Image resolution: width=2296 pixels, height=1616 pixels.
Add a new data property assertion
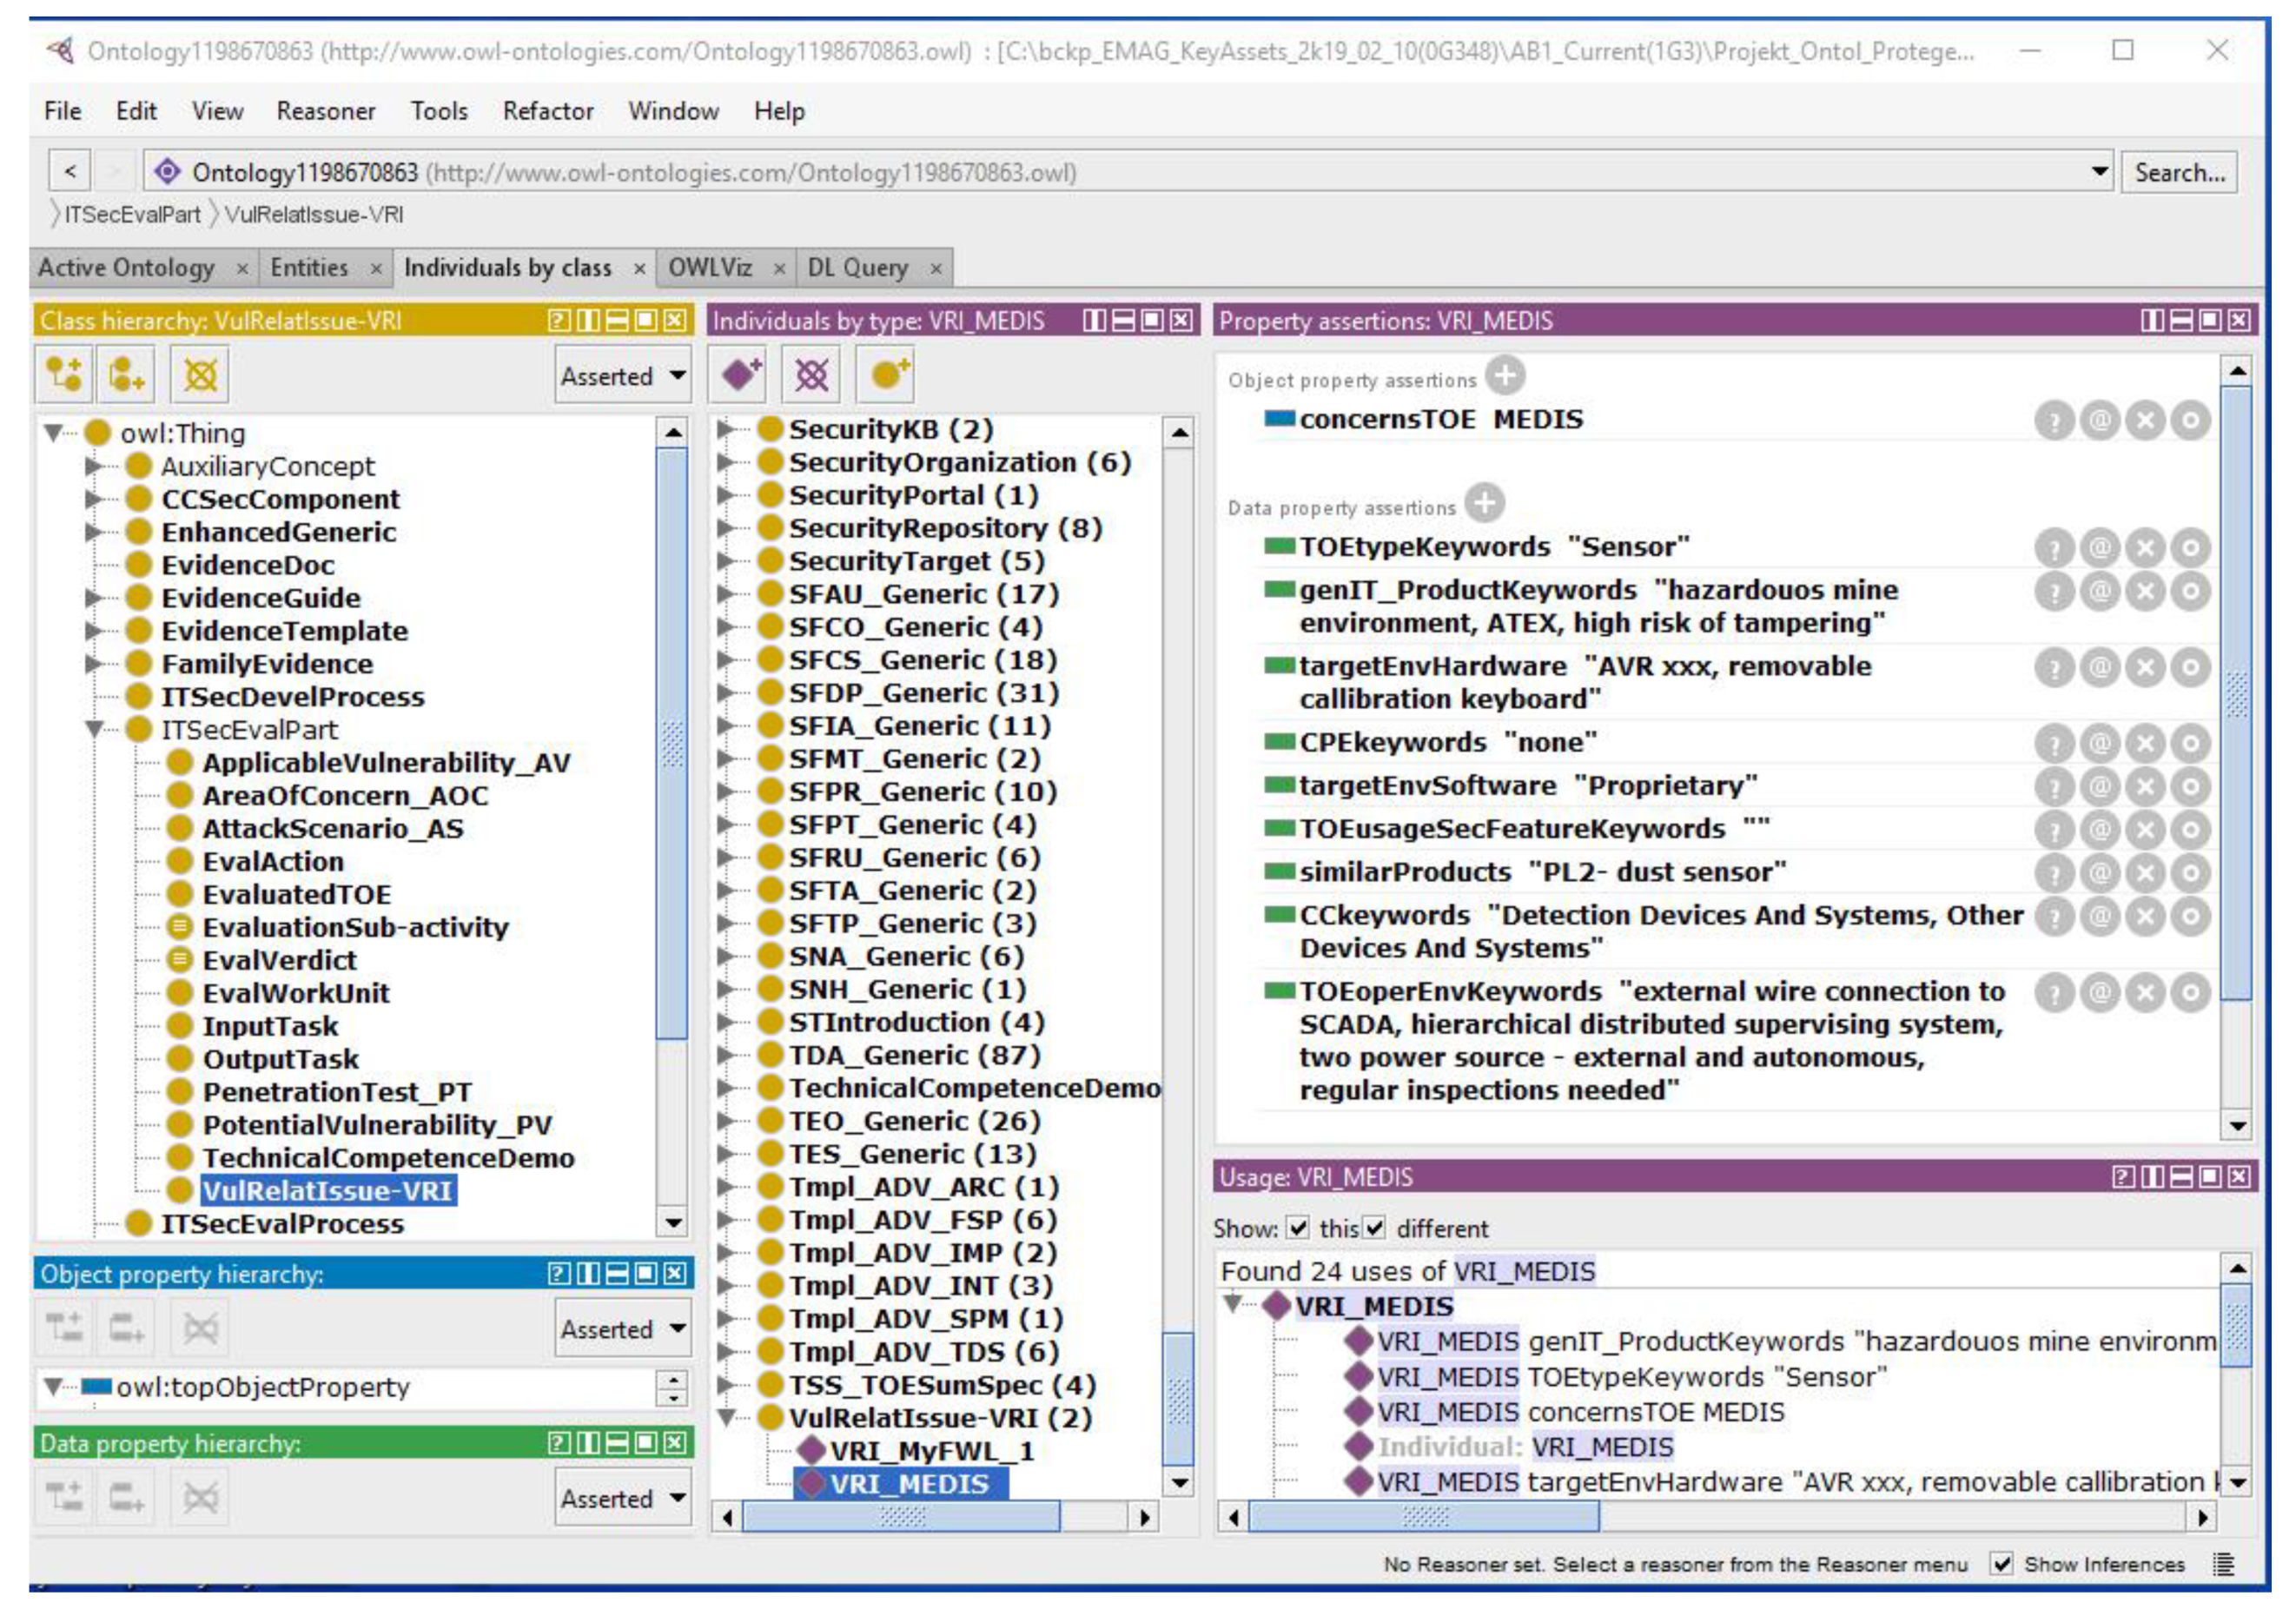(1484, 503)
